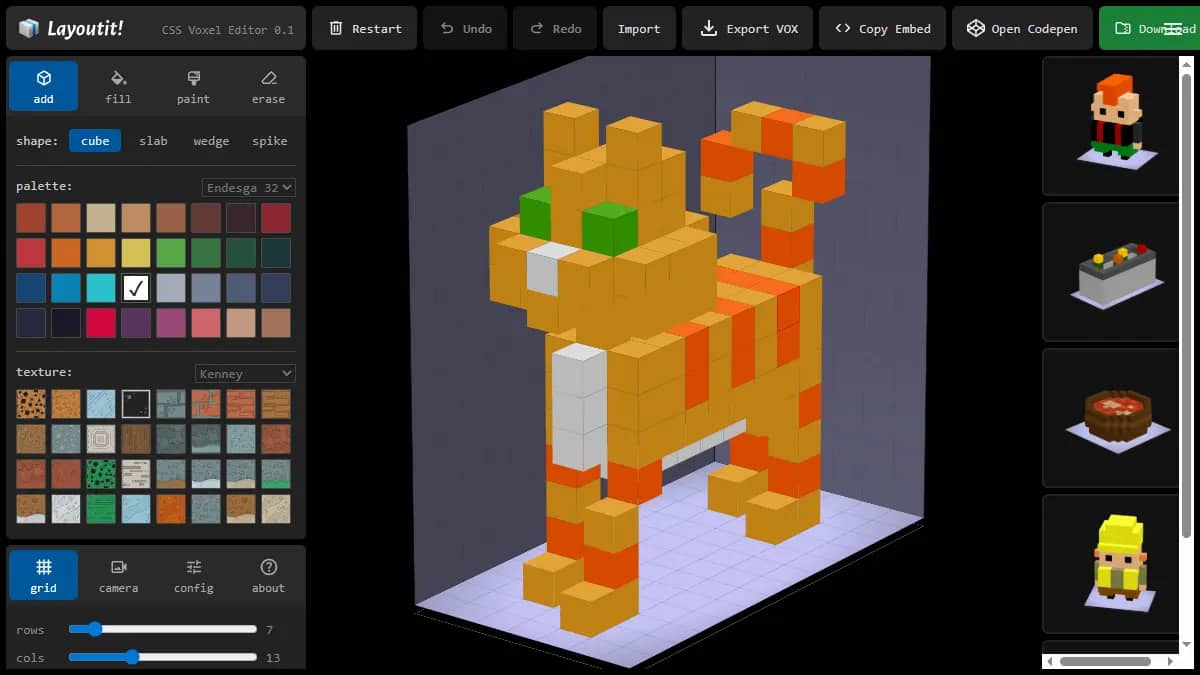Choose the paint brush tool

[x=193, y=86]
